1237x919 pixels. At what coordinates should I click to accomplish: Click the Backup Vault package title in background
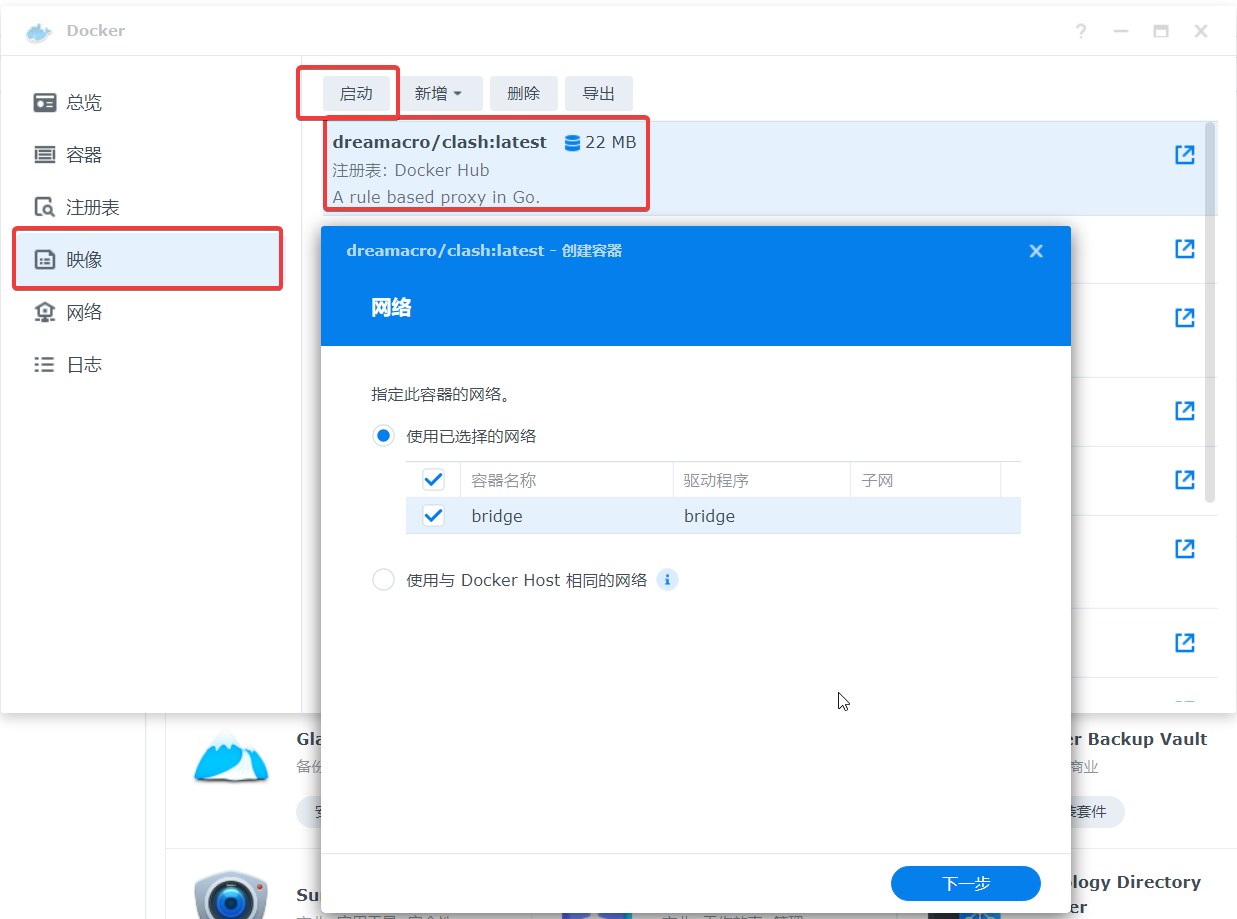coord(1139,739)
